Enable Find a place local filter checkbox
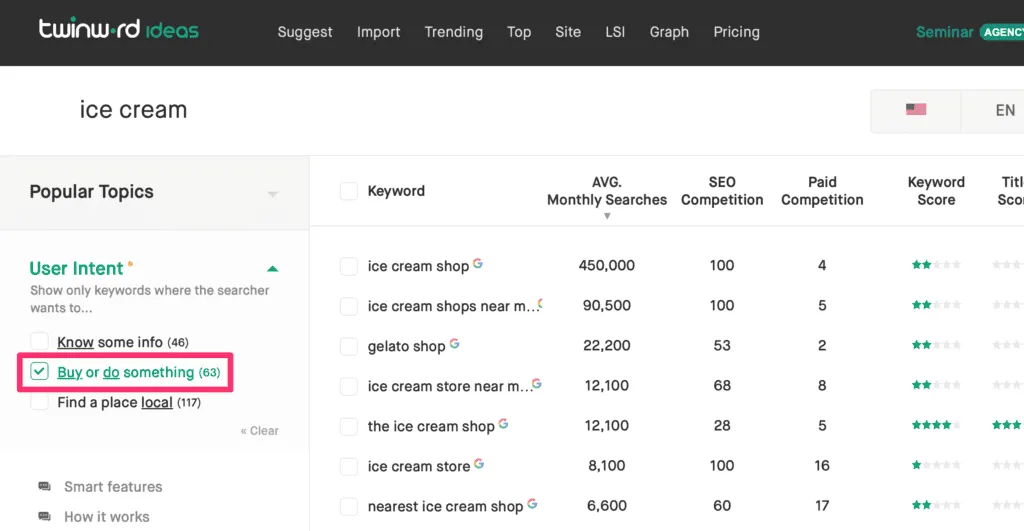The image size is (1024, 531). click(x=39, y=402)
